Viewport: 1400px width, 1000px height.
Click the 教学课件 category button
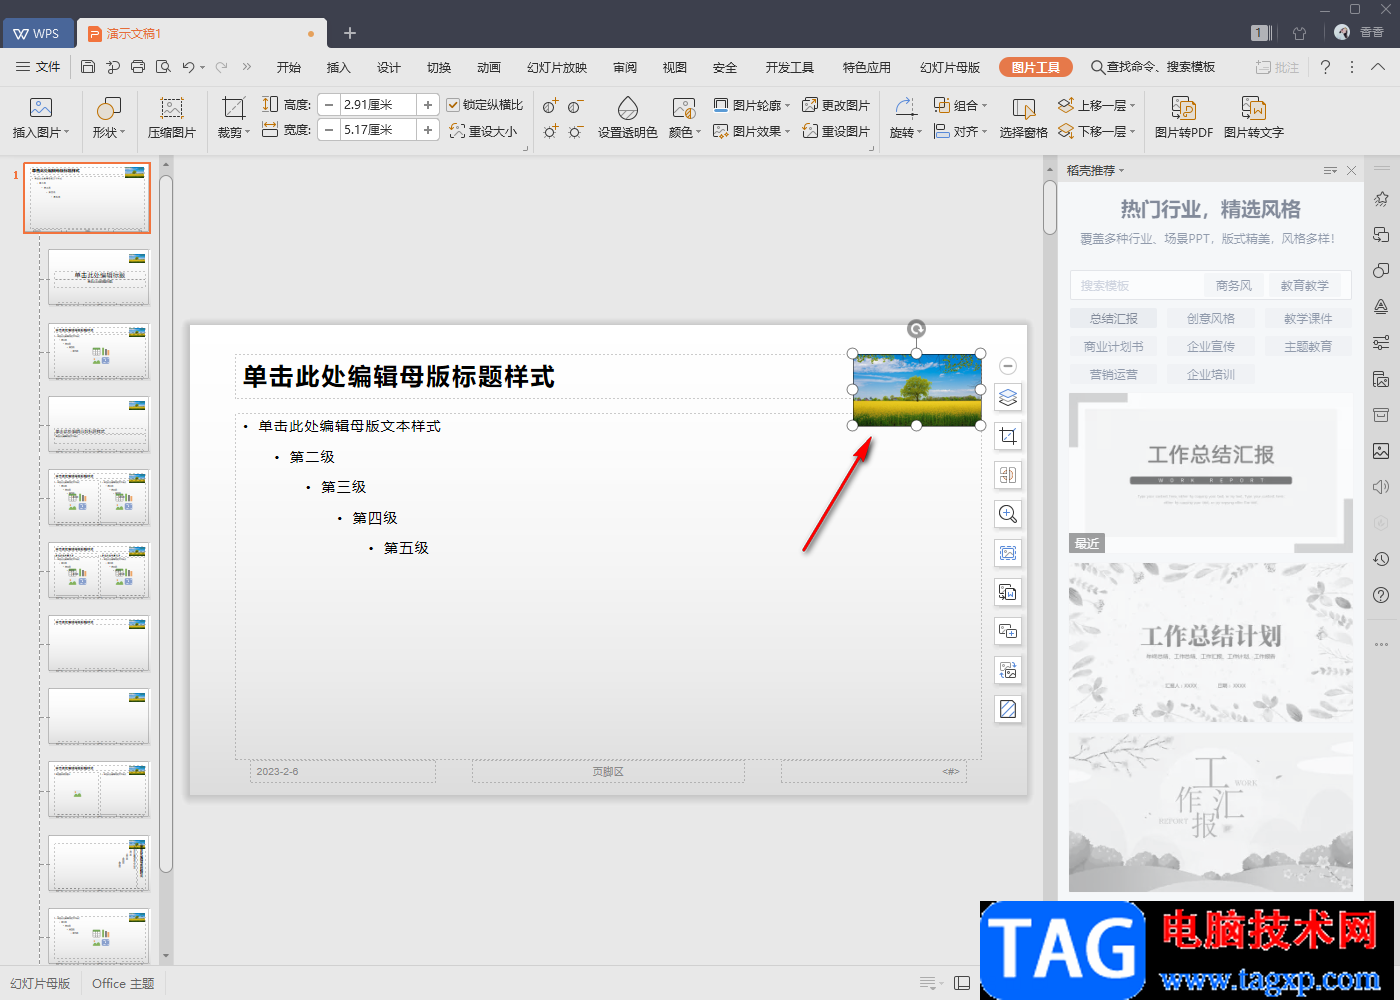click(x=1308, y=318)
